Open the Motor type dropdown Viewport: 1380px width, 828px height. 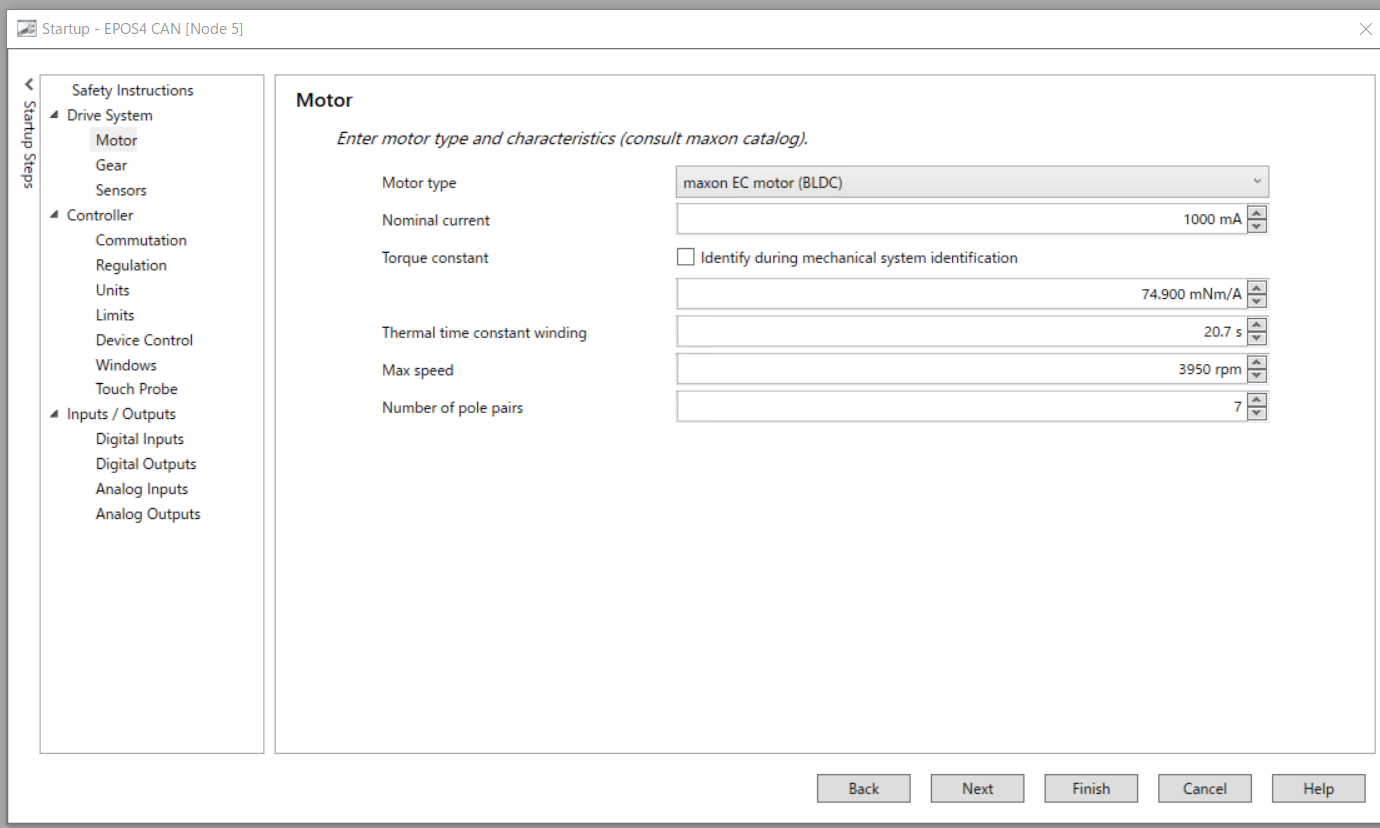pos(973,182)
